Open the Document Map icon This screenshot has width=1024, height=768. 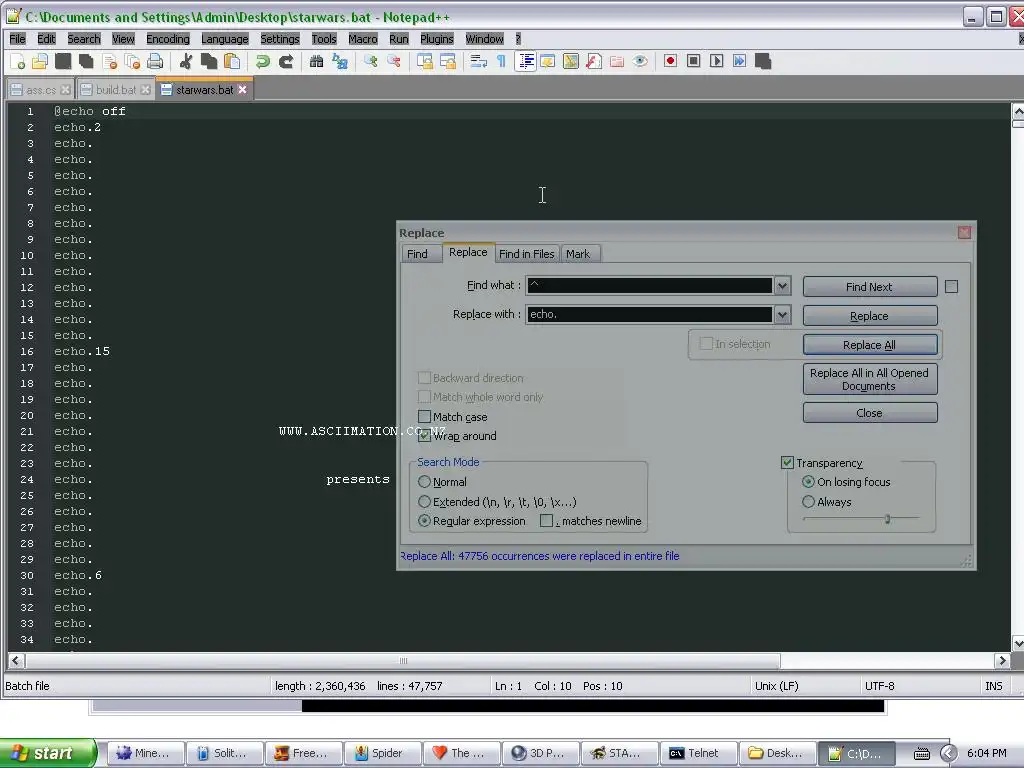click(x=571, y=61)
